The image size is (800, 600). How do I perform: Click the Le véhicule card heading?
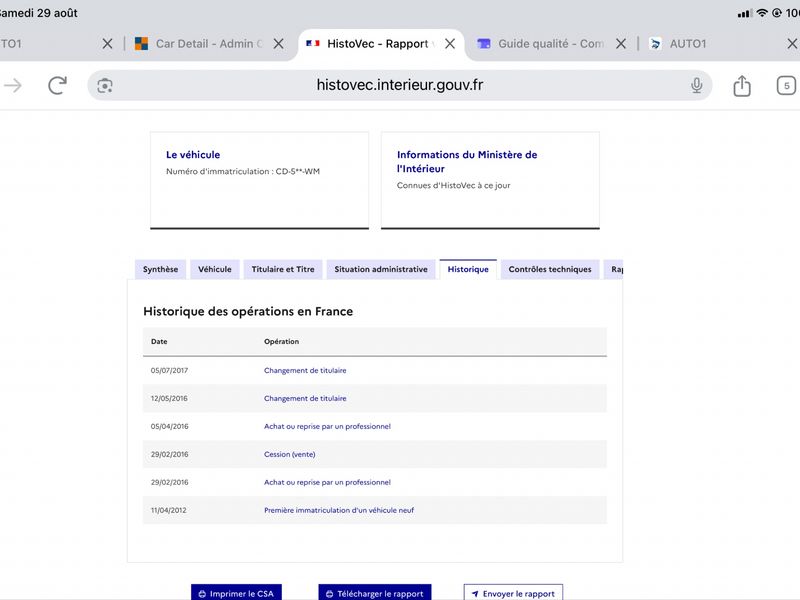[193, 155]
